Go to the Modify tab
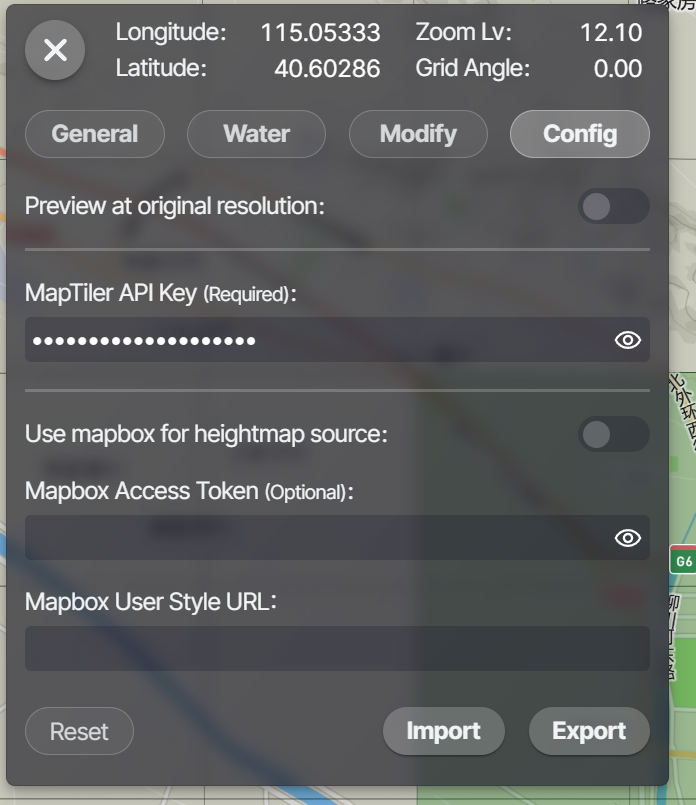This screenshot has width=696, height=805. [418, 134]
